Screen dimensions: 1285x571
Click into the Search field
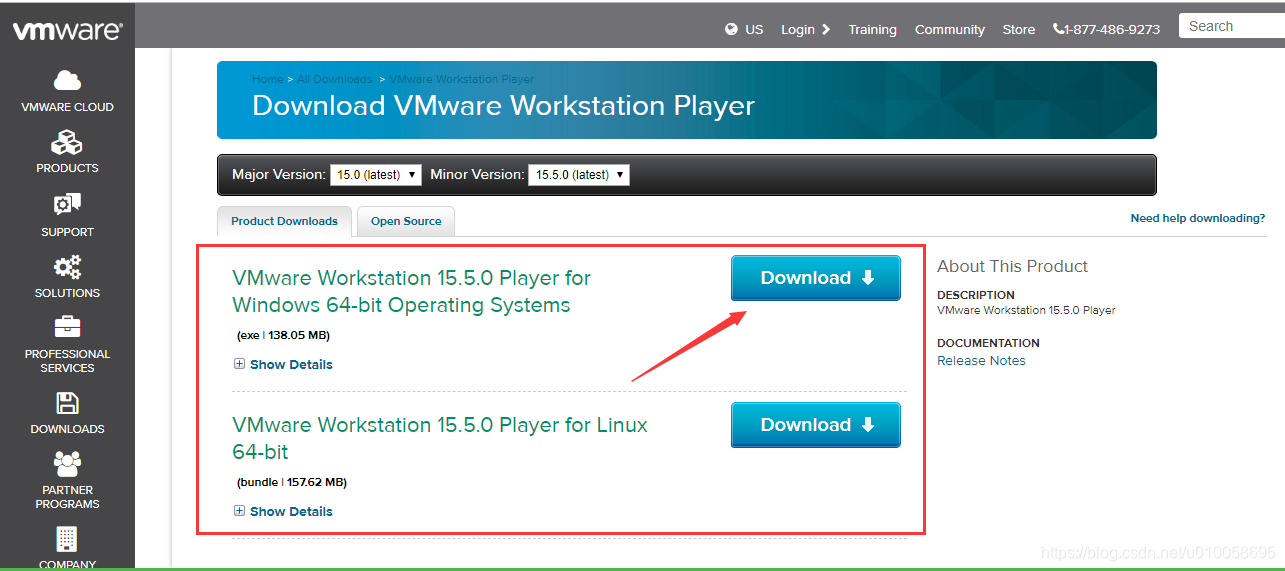coord(1231,26)
